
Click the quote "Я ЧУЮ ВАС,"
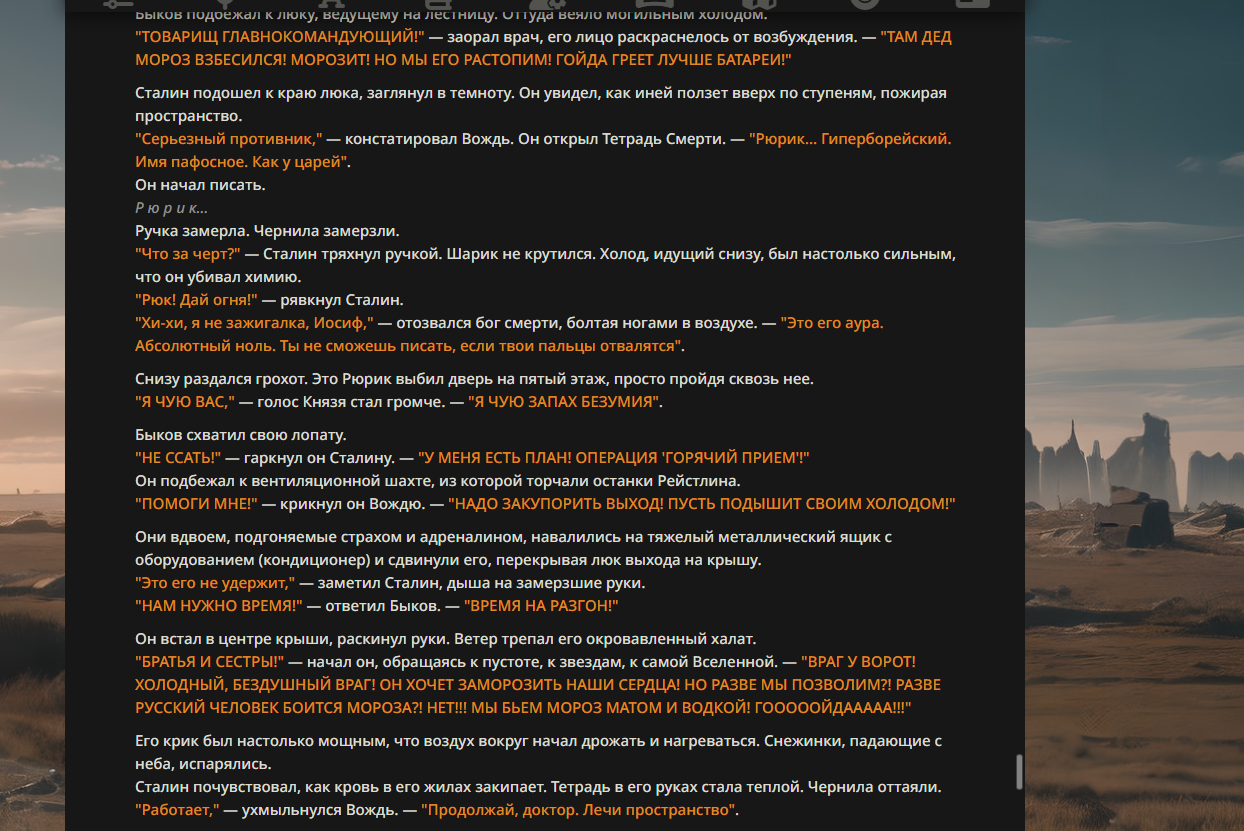tap(185, 403)
